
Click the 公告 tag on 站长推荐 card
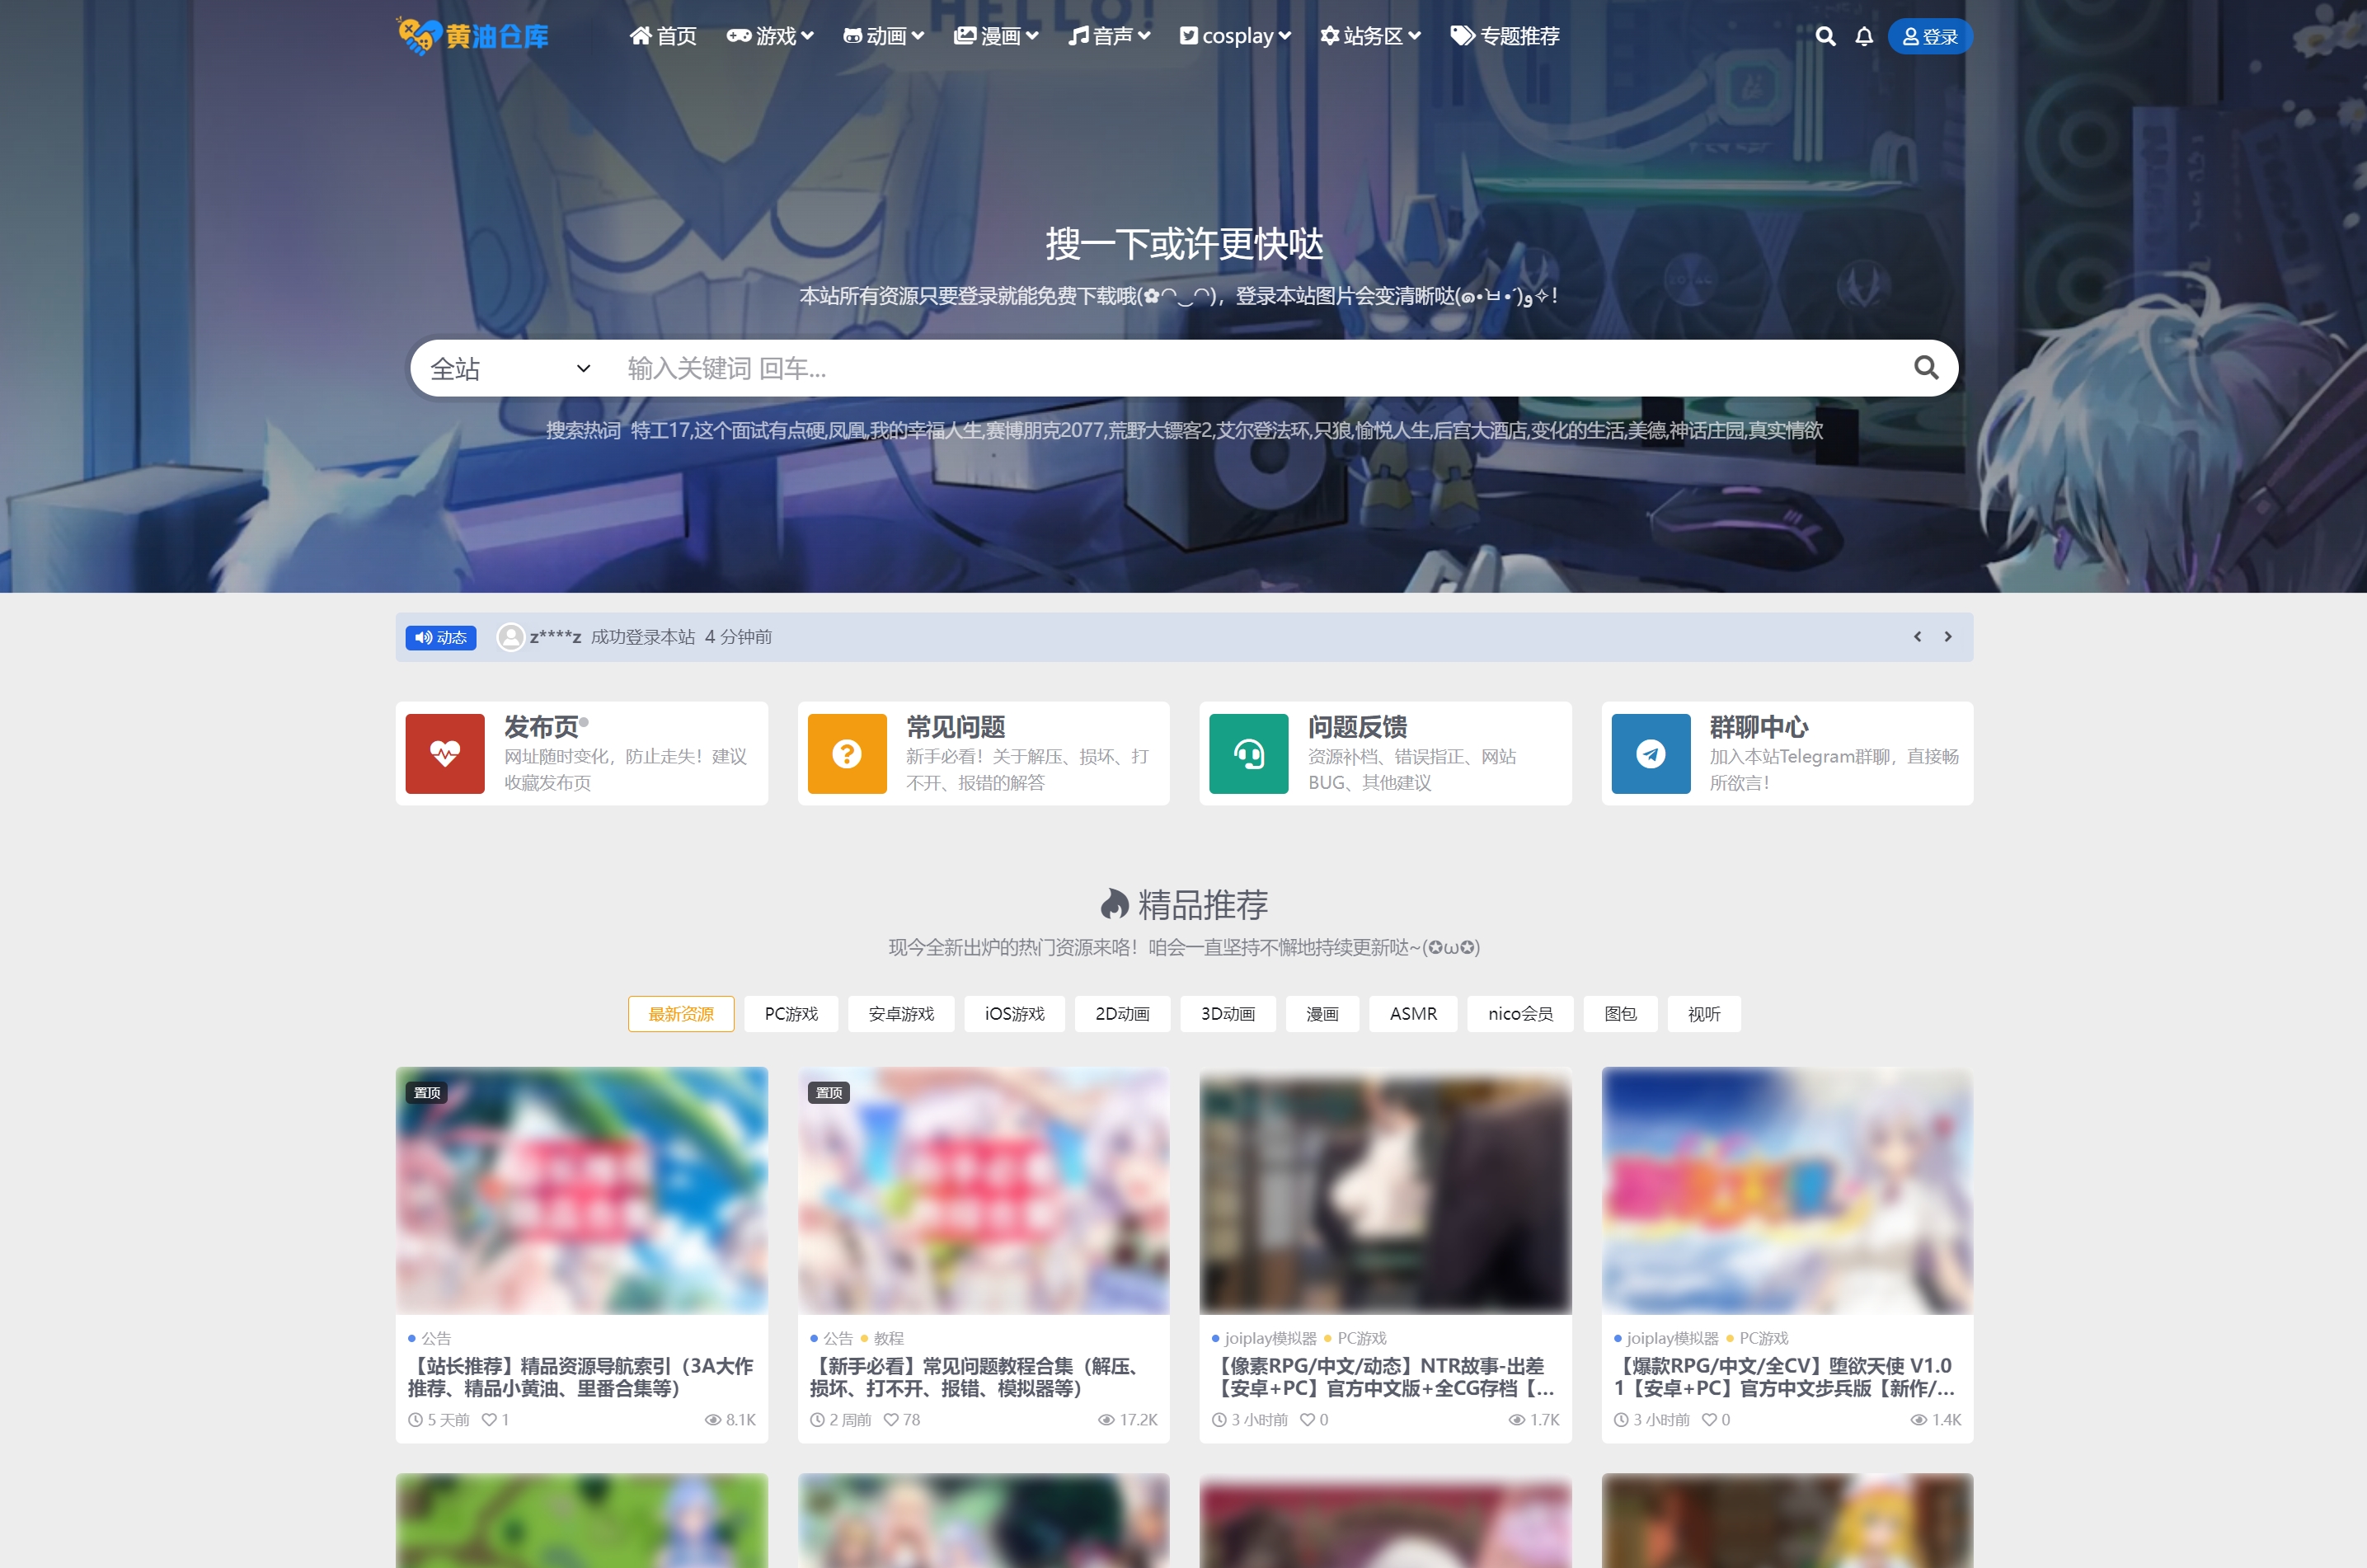point(436,1338)
